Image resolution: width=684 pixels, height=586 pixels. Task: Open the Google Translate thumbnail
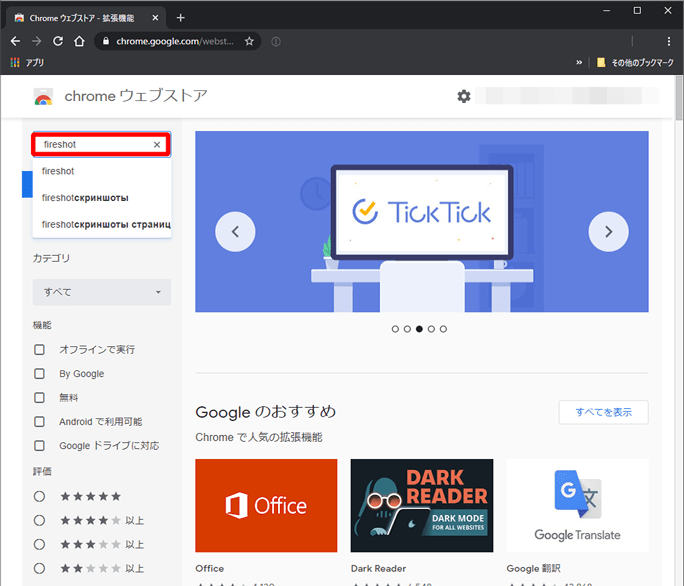point(578,505)
